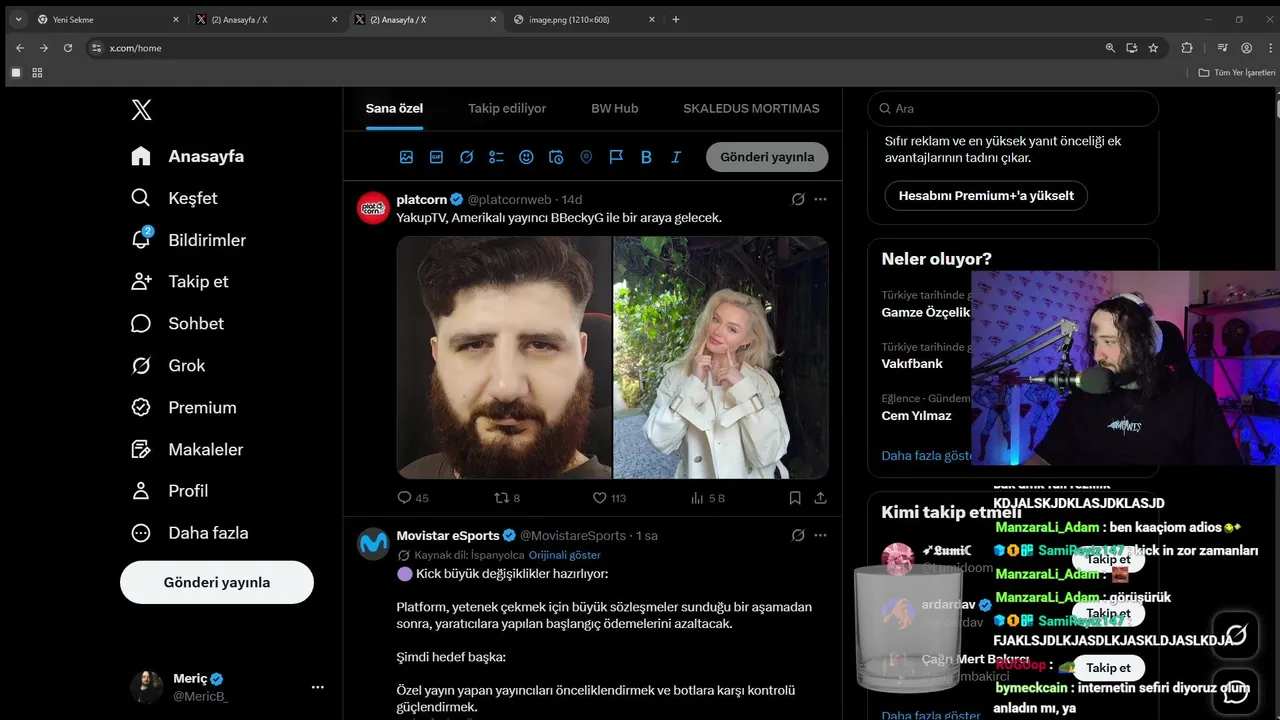Bookmark this page with star icon
The image size is (1280, 720).
(1153, 48)
